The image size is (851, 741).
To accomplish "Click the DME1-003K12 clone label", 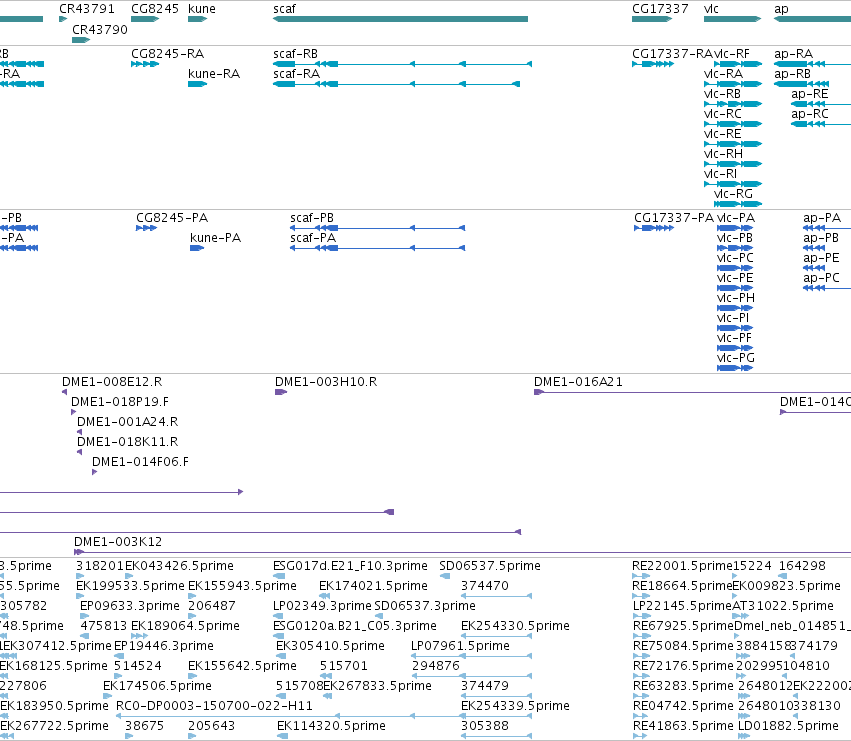I will [x=118, y=542].
